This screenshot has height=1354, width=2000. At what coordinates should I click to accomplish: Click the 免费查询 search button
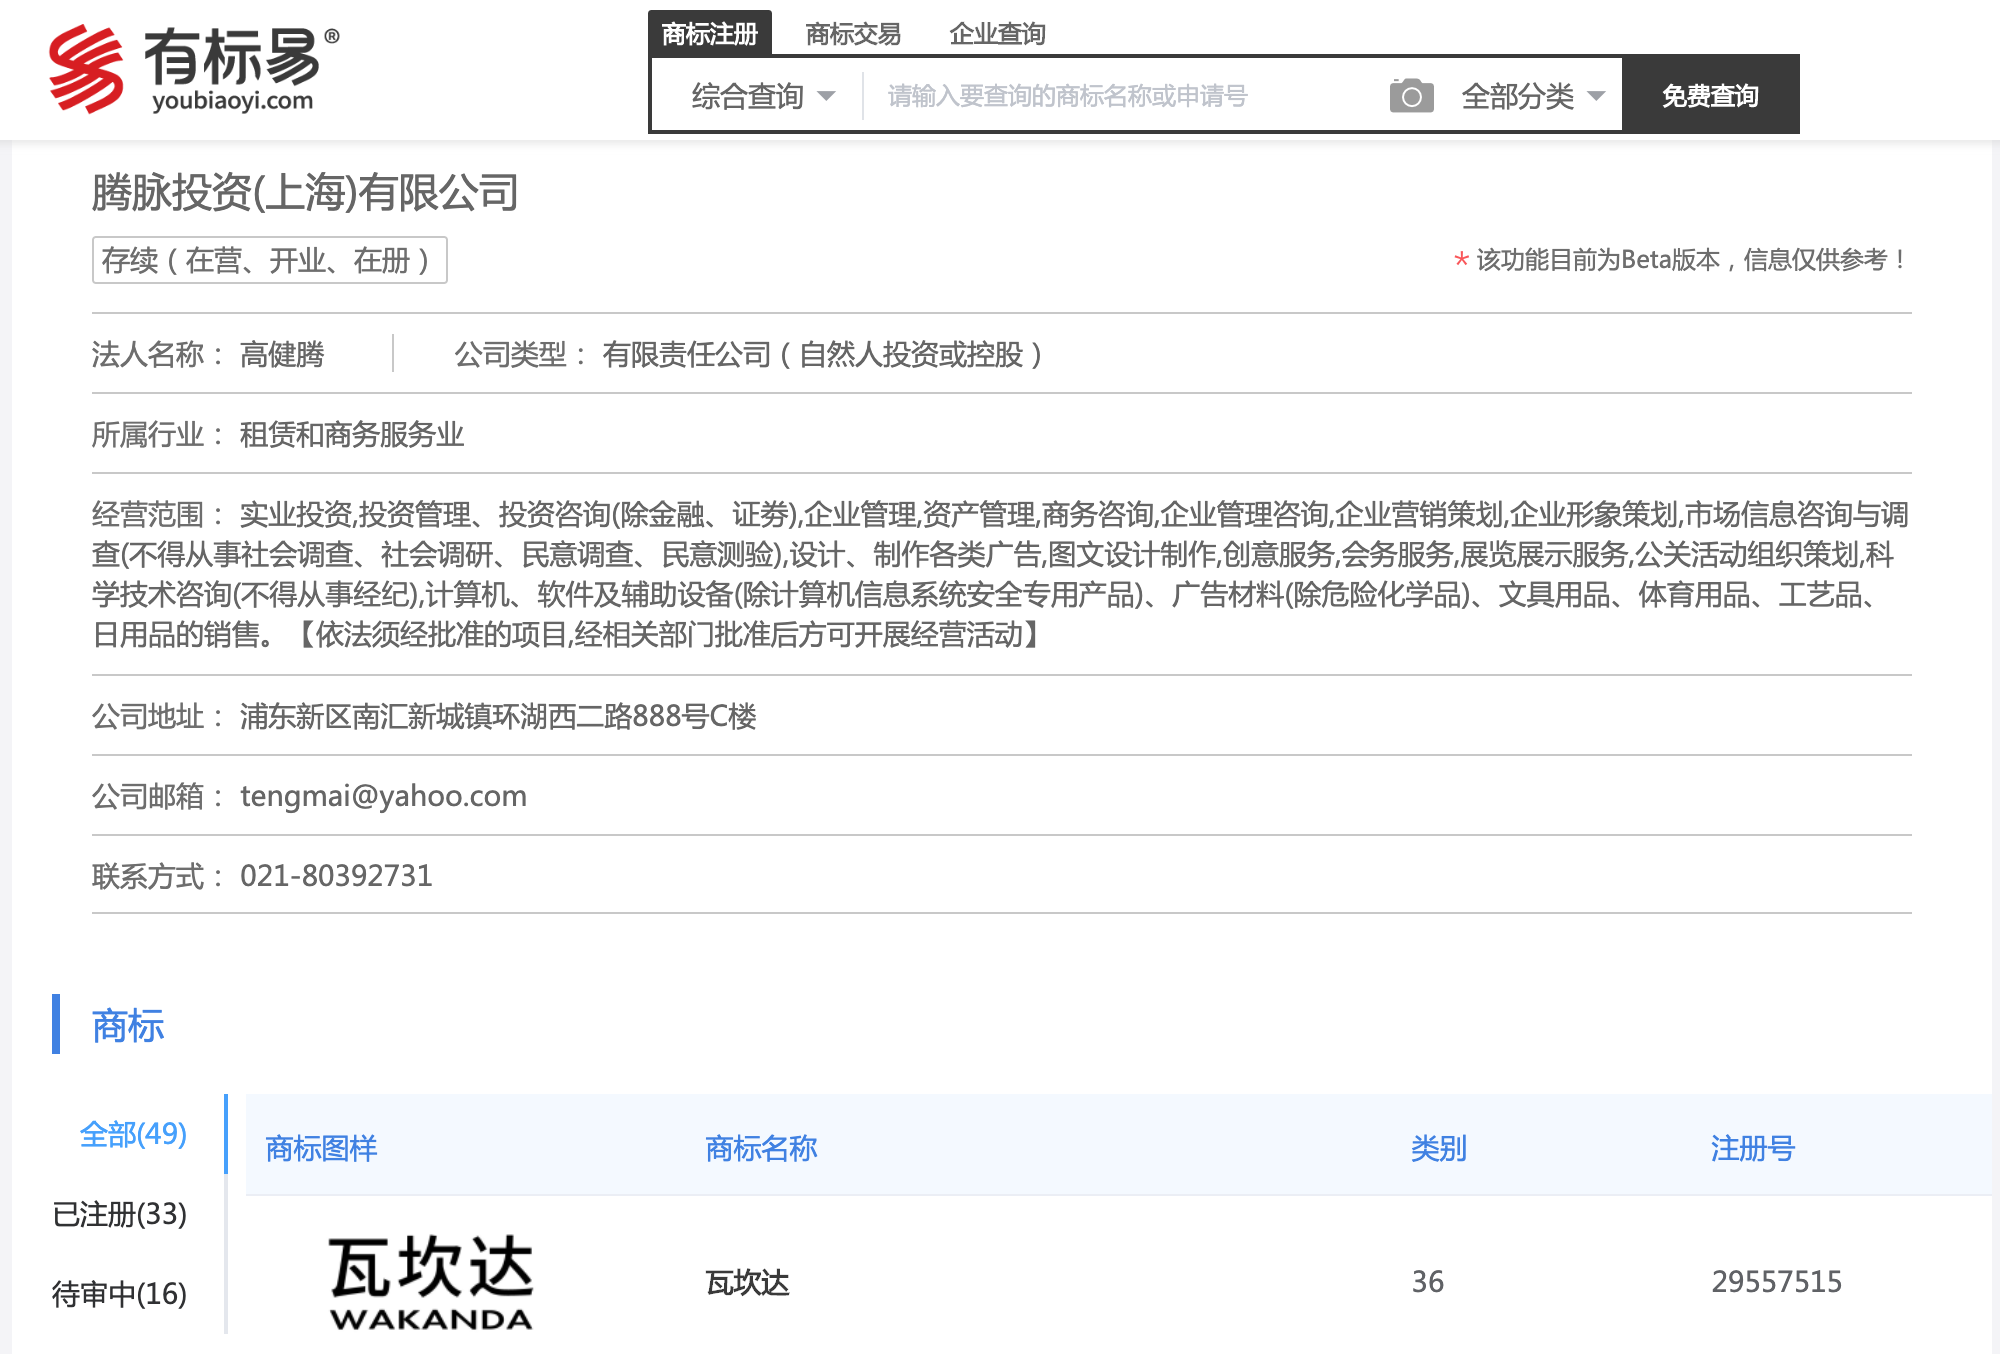1710,95
